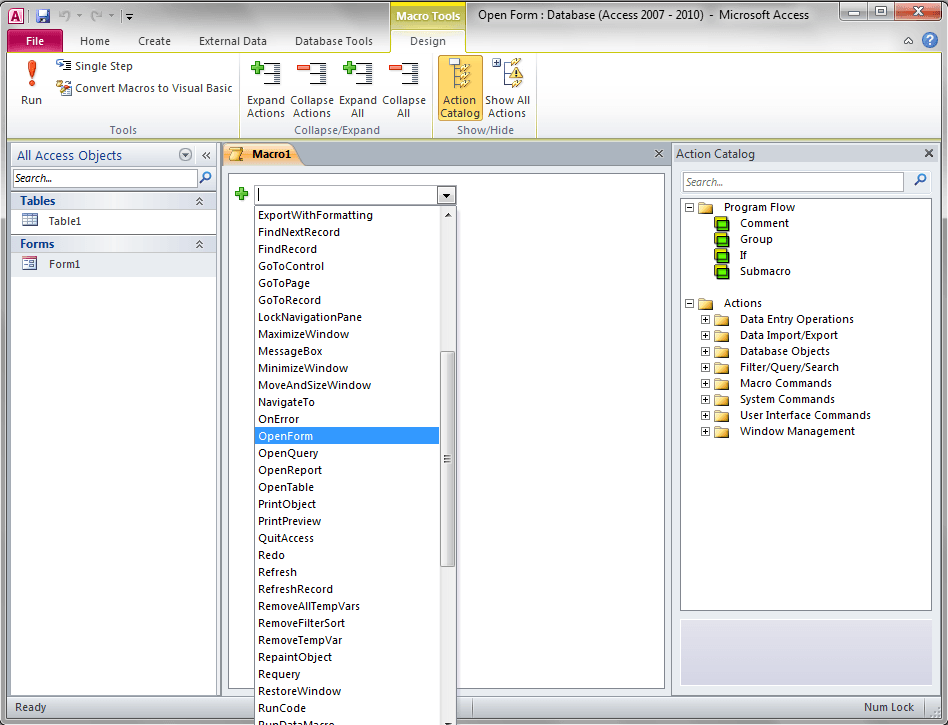This screenshot has height=725, width=948.
Task: Click the Redo arrow in Quick Access
Action: coord(96,16)
